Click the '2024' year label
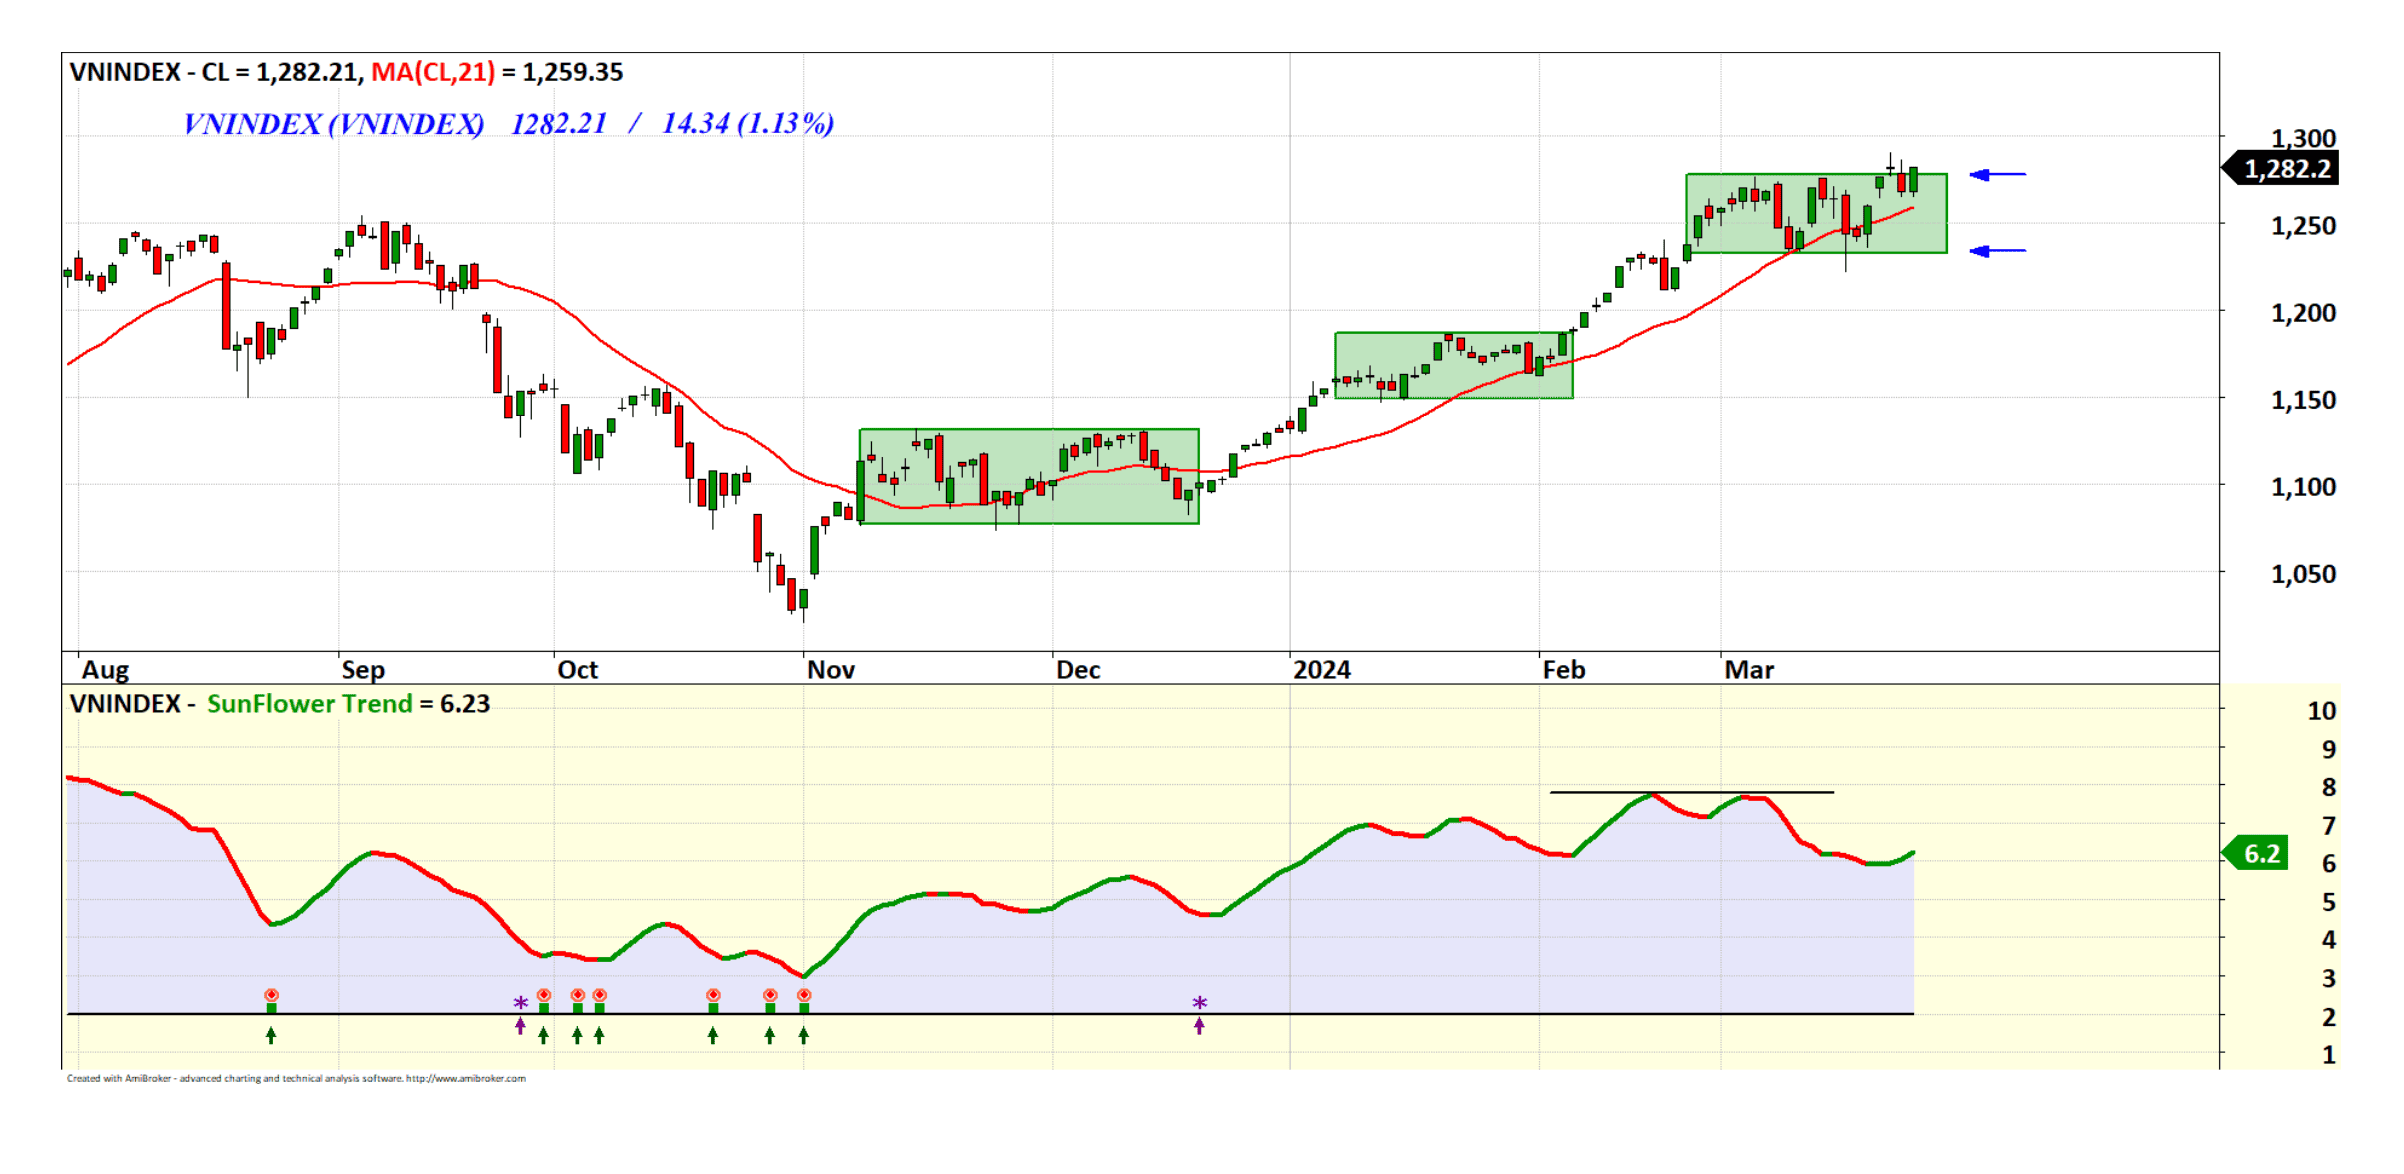Screen dimensions: 2404x1174 (1322, 670)
